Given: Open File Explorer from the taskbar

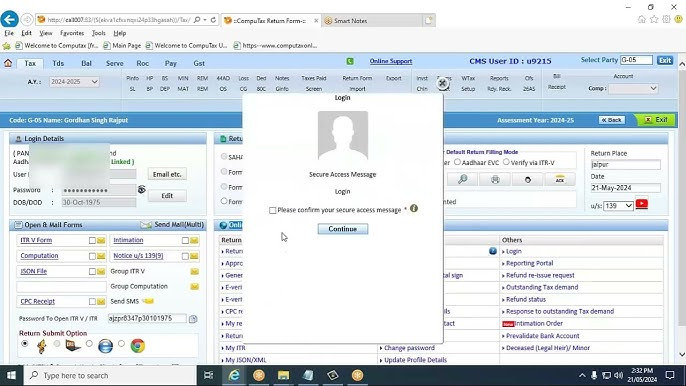Looking at the screenshot, I should [284, 375].
